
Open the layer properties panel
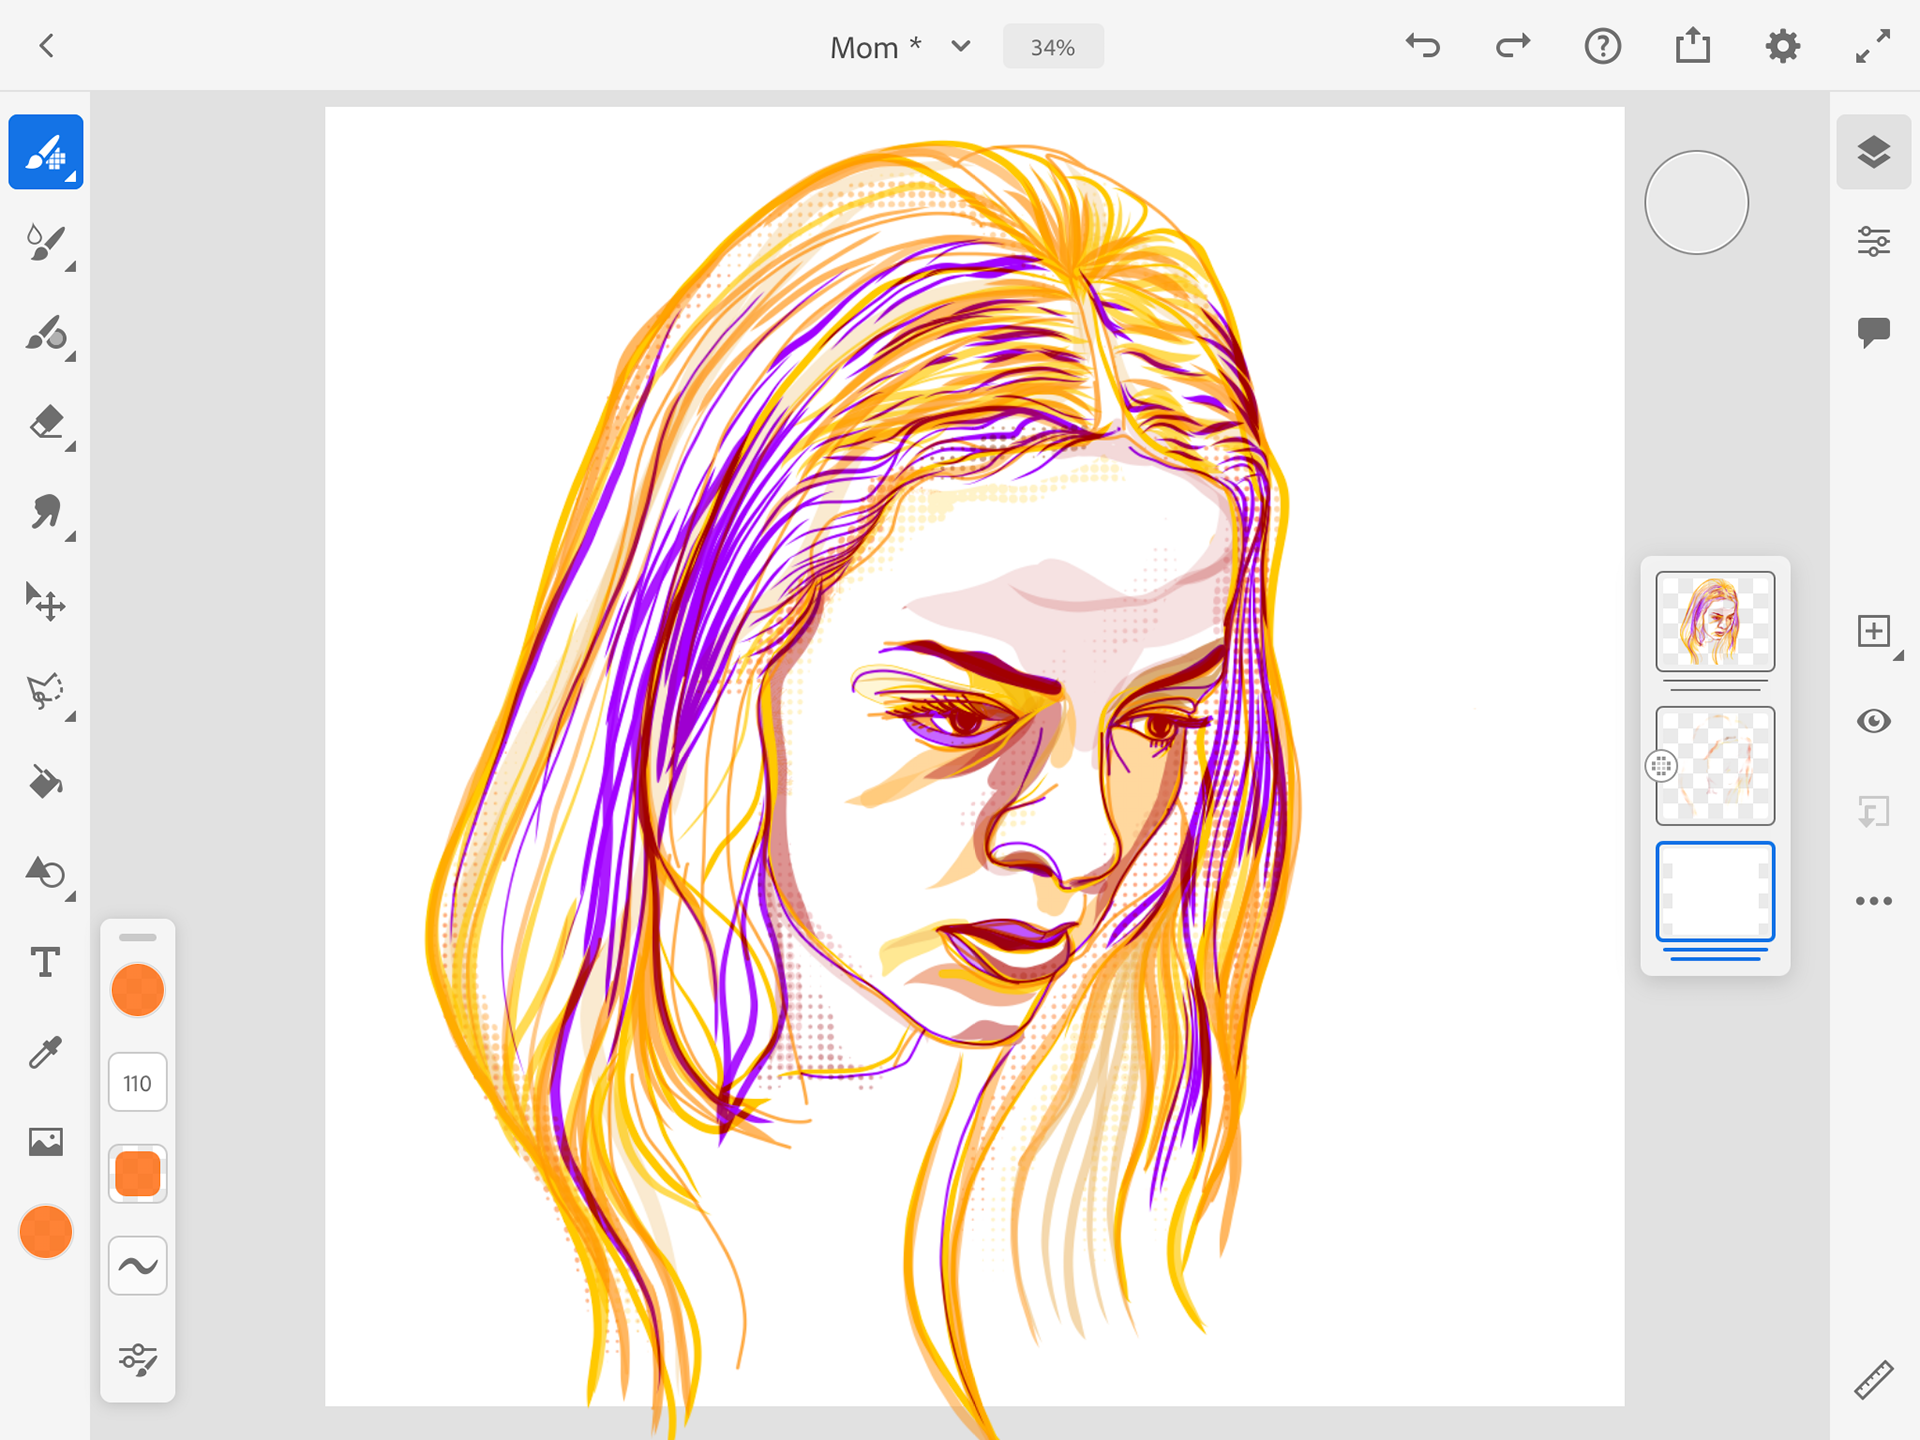pyautogui.click(x=1873, y=242)
